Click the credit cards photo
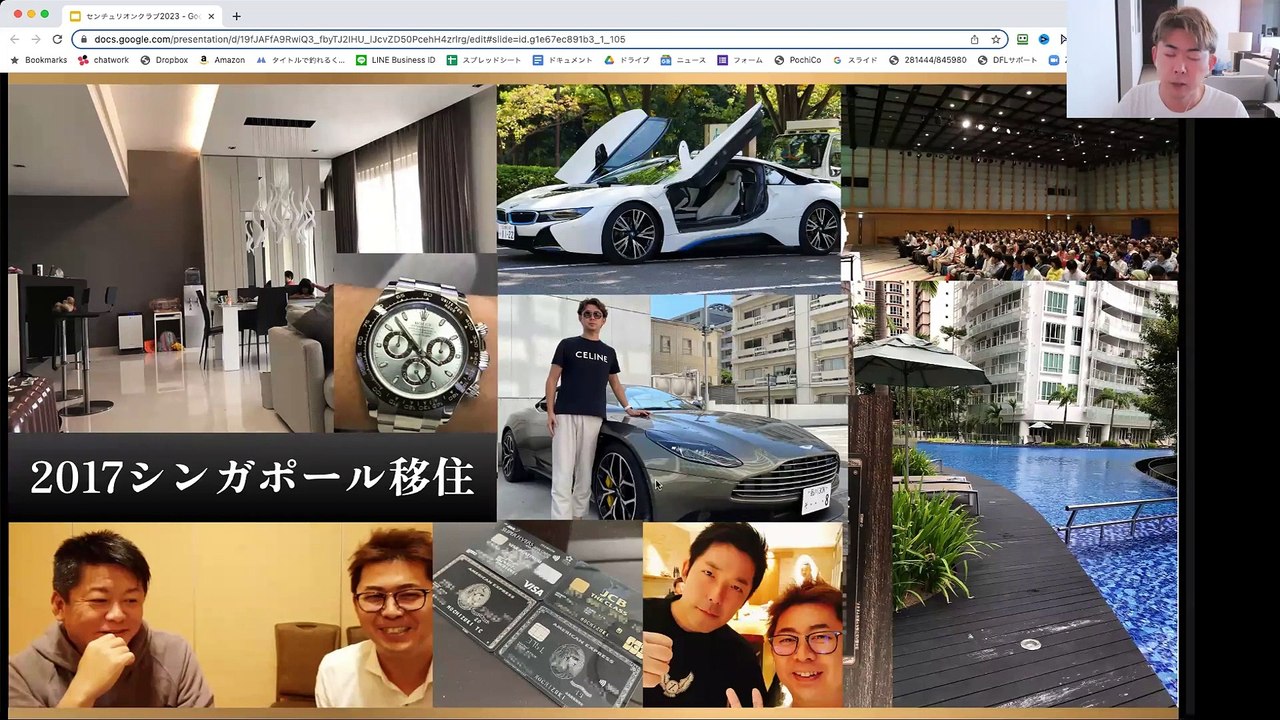The width and height of the screenshot is (1280, 720). pyautogui.click(x=538, y=615)
